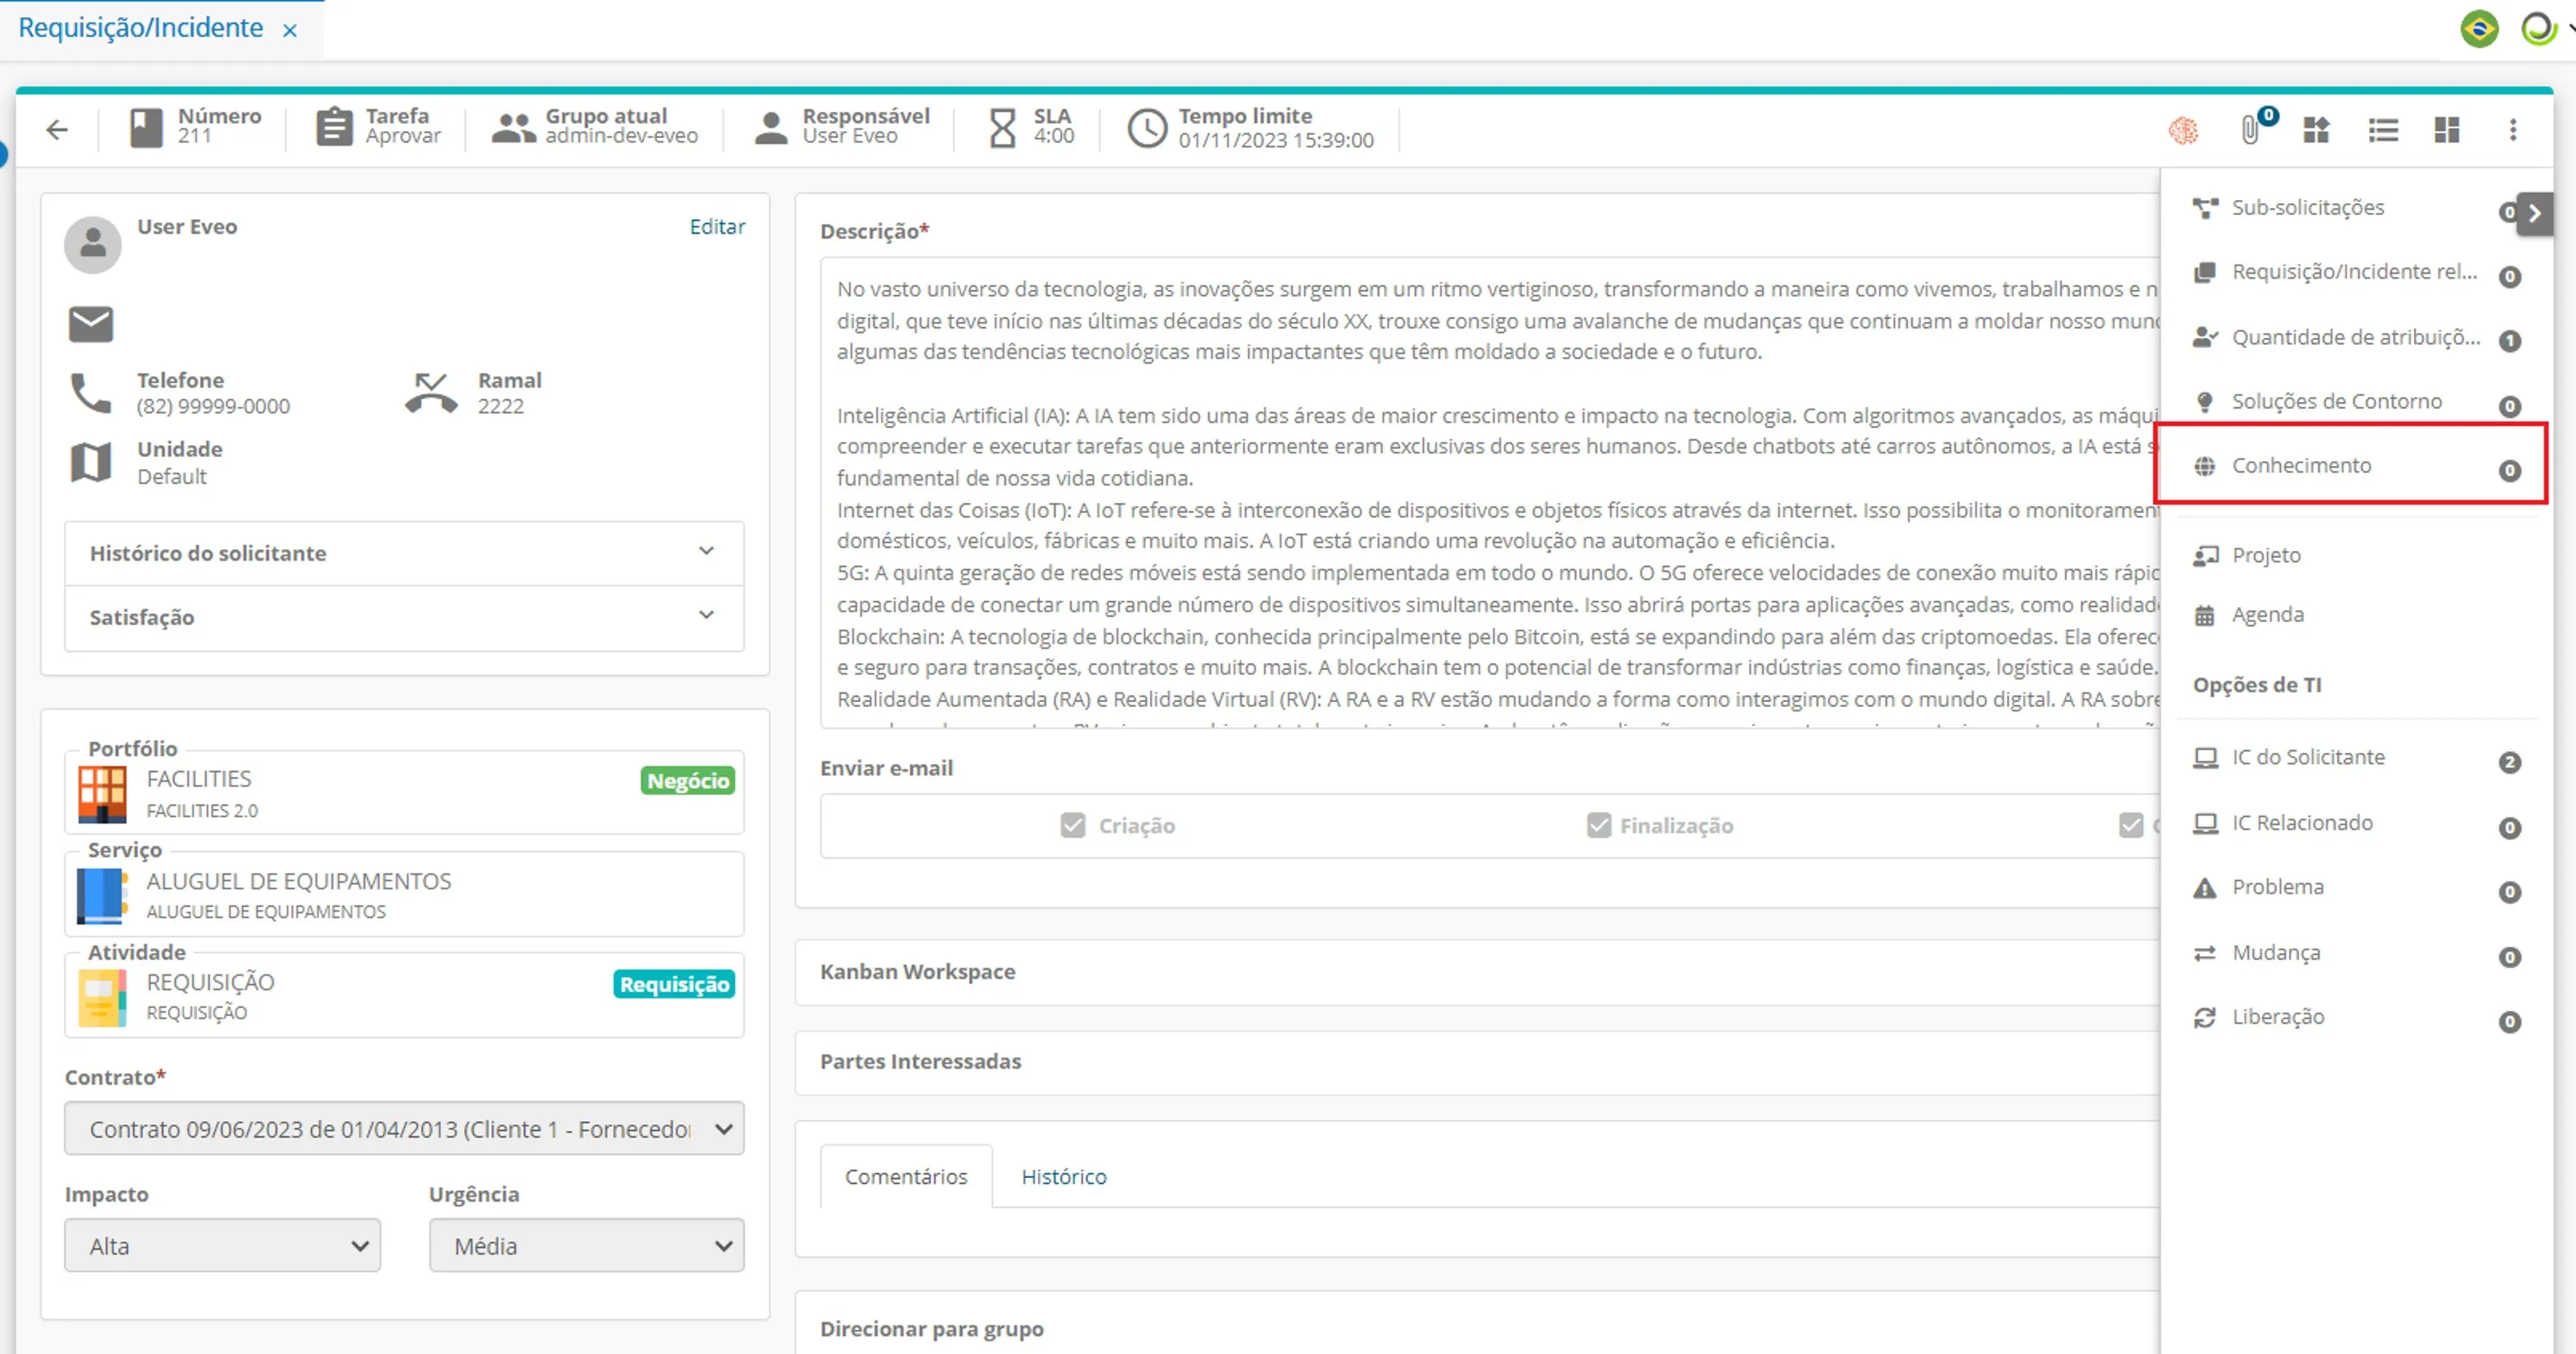Open the Contrato dropdown
2576x1354 pixels.
(x=404, y=1129)
